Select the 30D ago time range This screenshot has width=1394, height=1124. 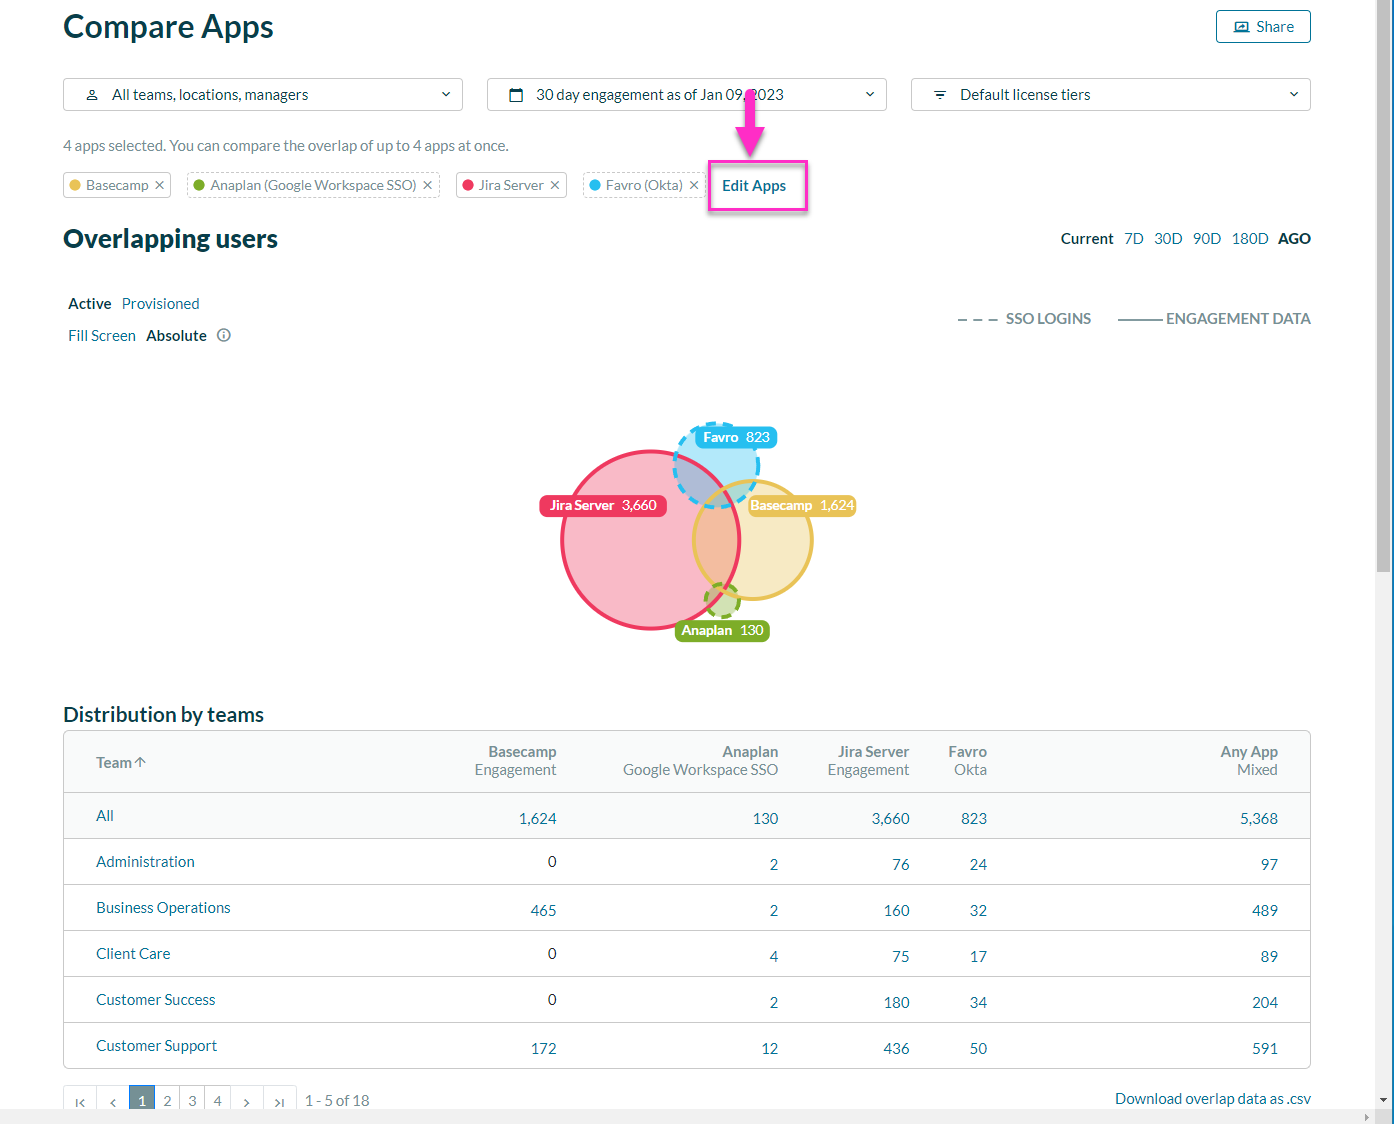pos(1167,239)
